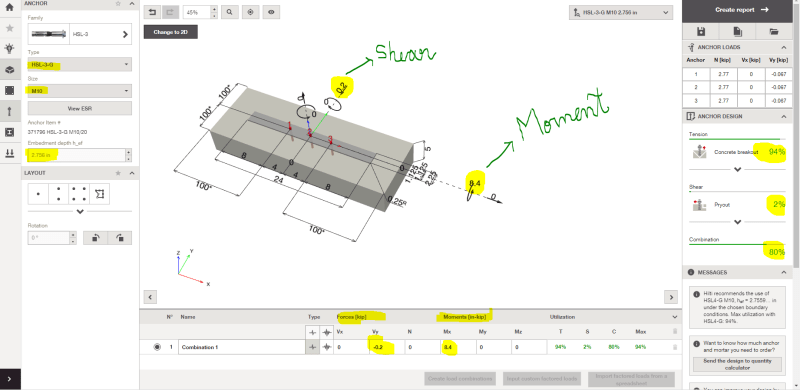Expand the Tension design details
The height and width of the screenshot is (390, 800).
(x=737, y=169)
